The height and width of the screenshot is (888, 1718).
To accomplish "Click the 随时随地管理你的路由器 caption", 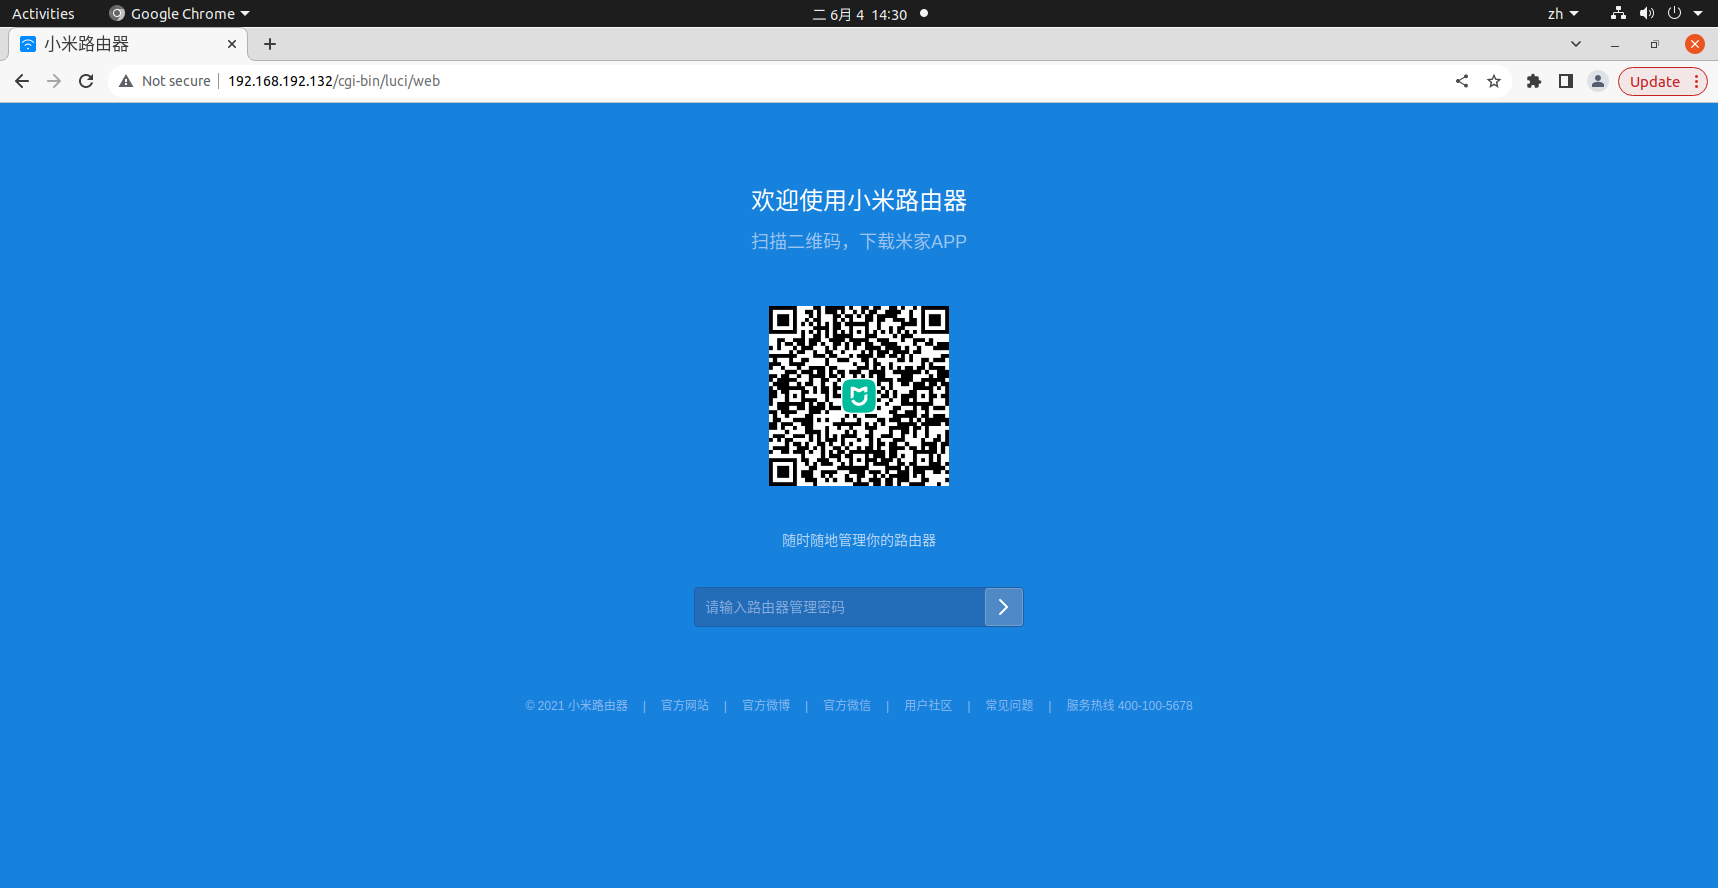I will [x=859, y=541].
